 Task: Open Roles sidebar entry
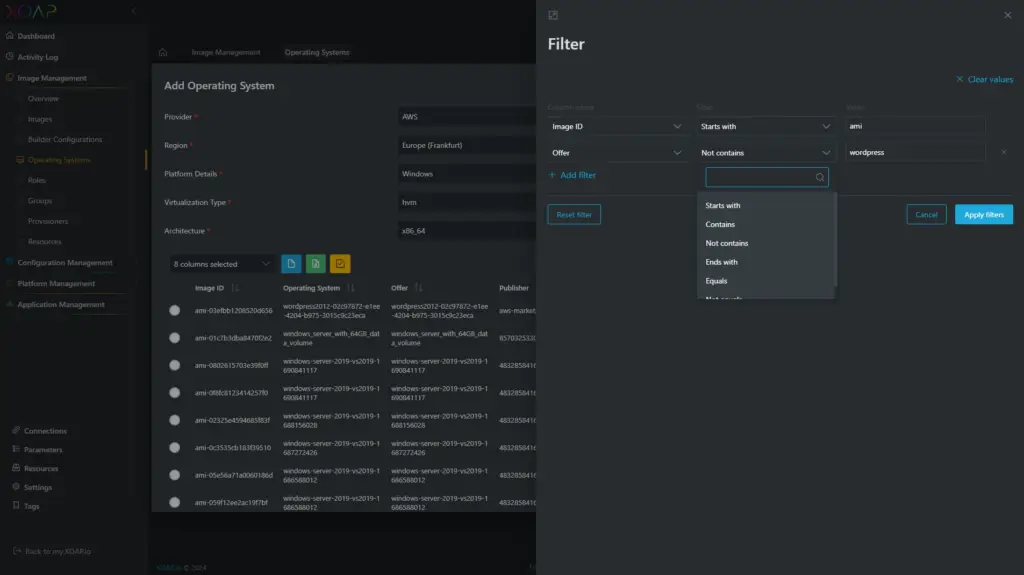37,180
